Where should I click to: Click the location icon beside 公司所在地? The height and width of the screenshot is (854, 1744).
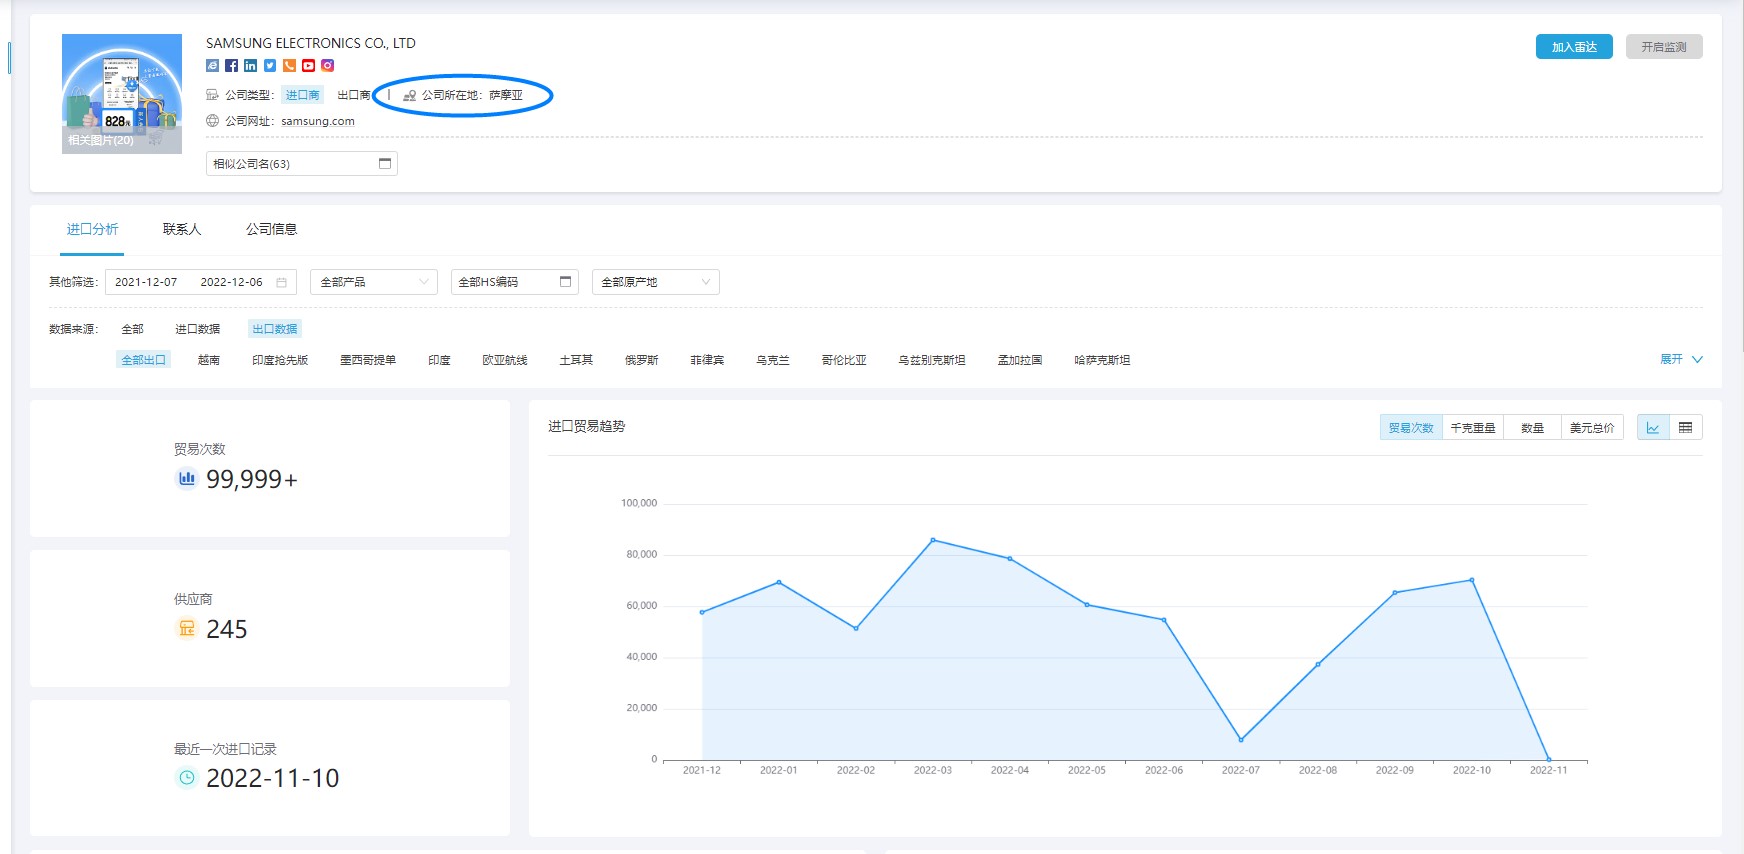click(410, 95)
